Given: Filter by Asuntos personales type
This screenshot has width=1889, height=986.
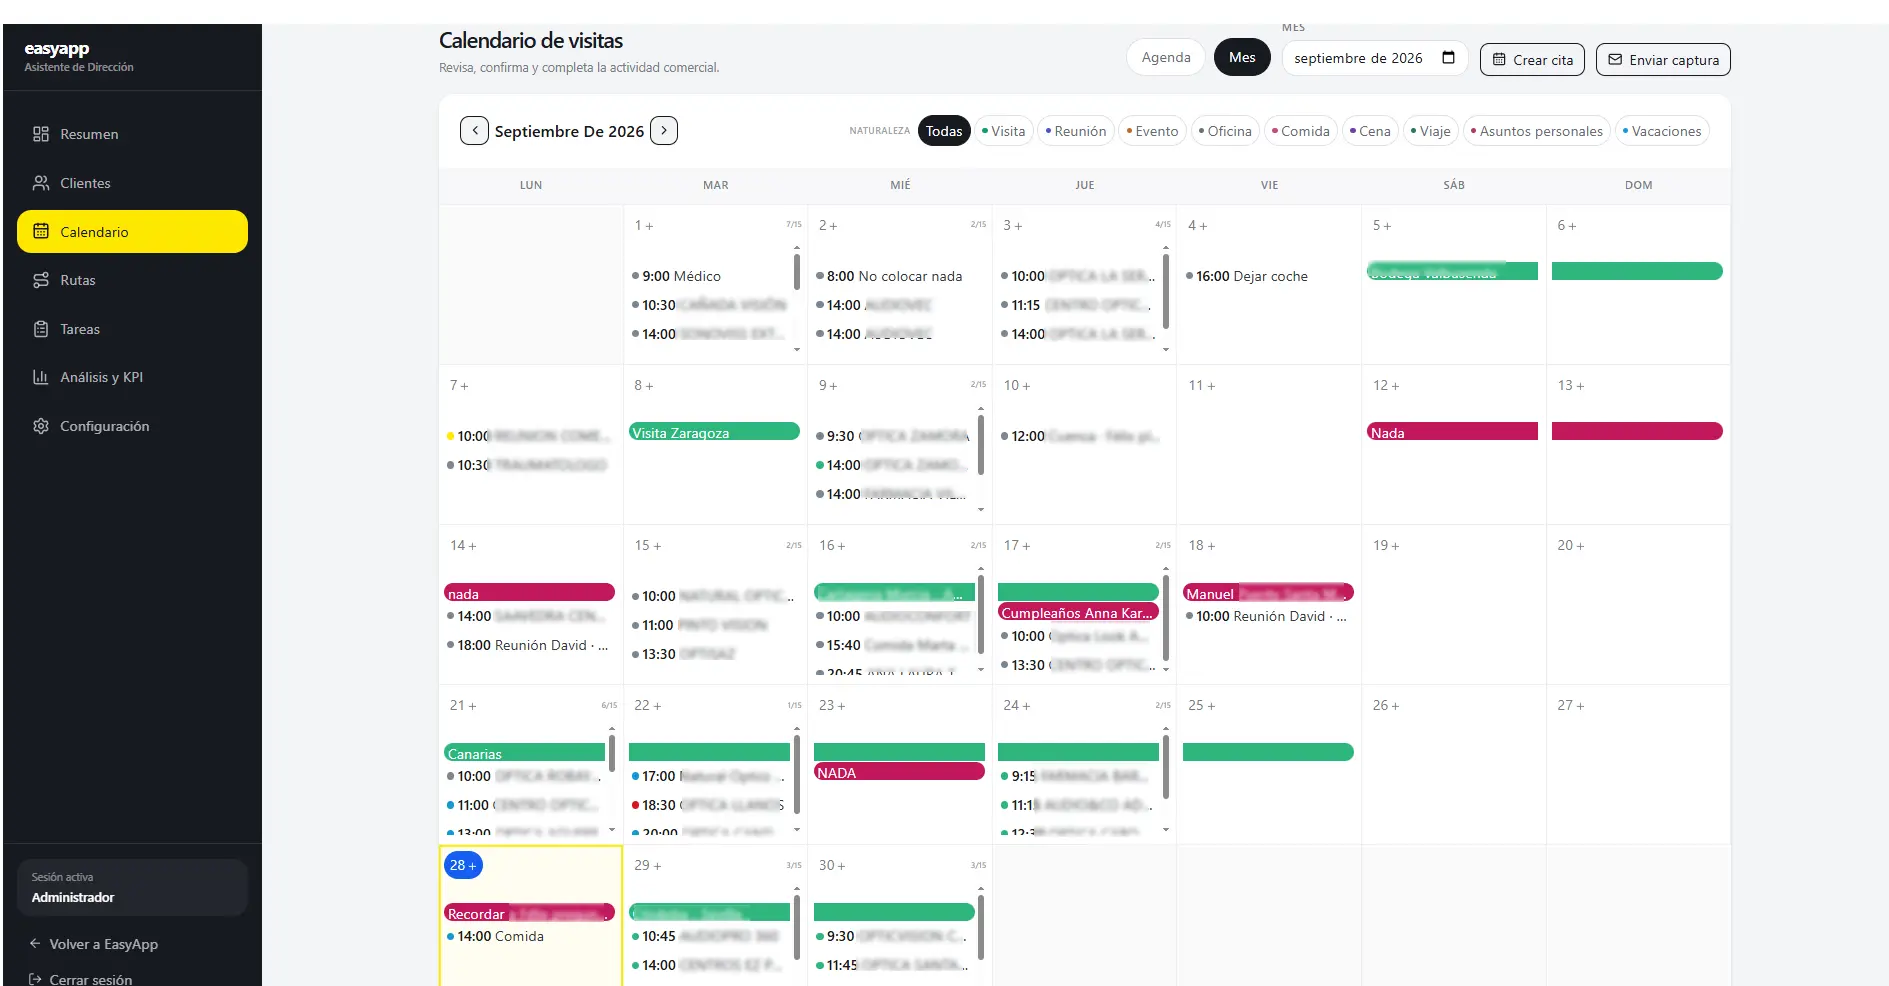Looking at the screenshot, I should (x=1537, y=131).
